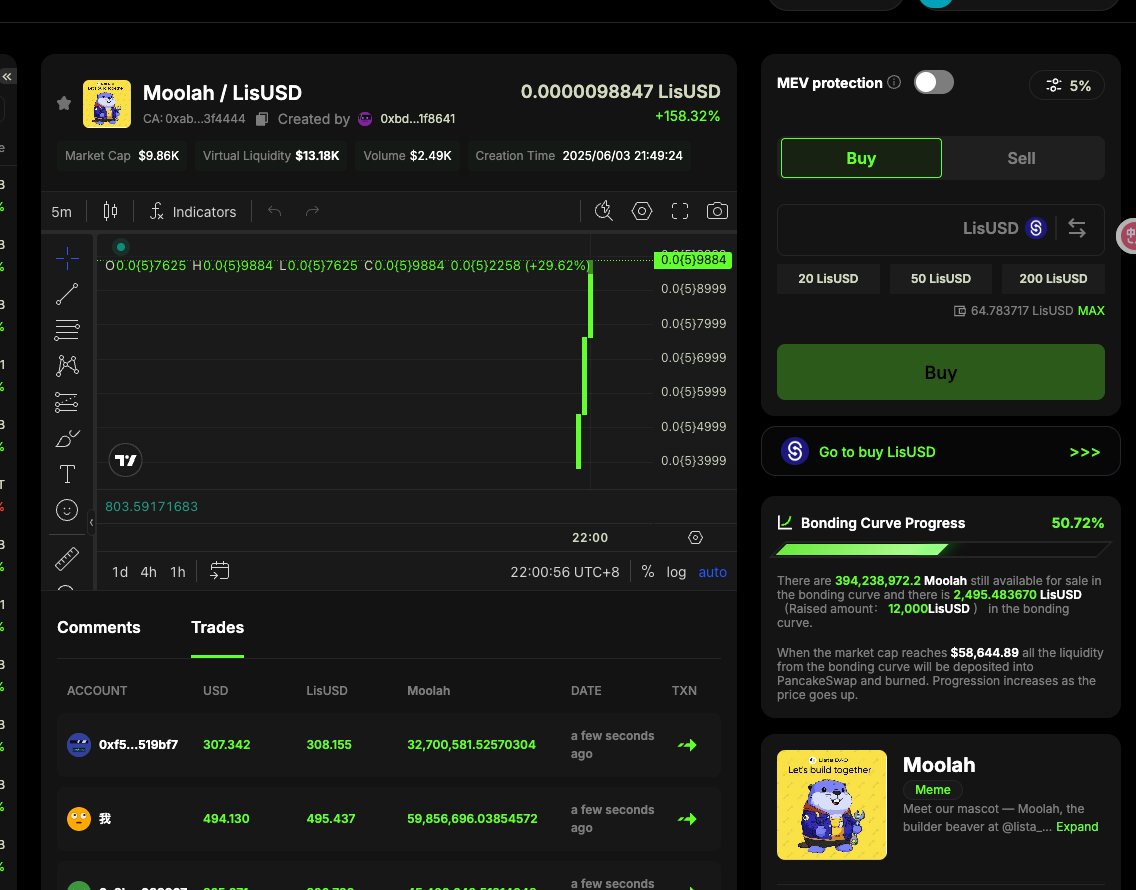Open the time axis settings gear
This screenshot has height=890, width=1136.
tap(696, 538)
